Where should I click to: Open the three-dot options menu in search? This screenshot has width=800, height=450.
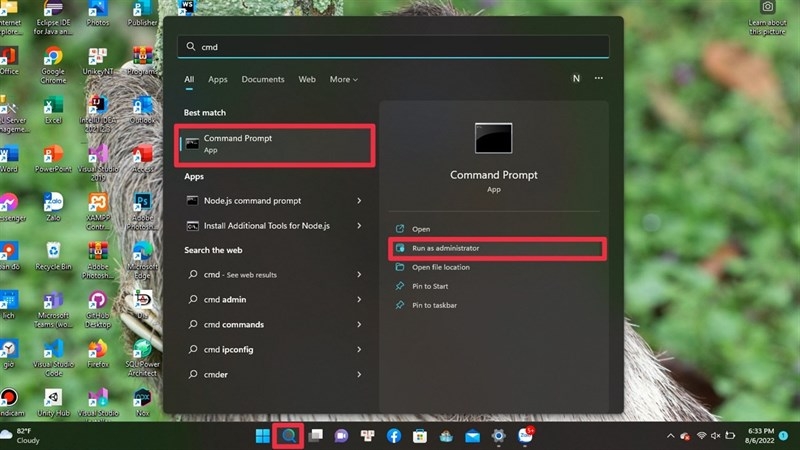[599, 78]
